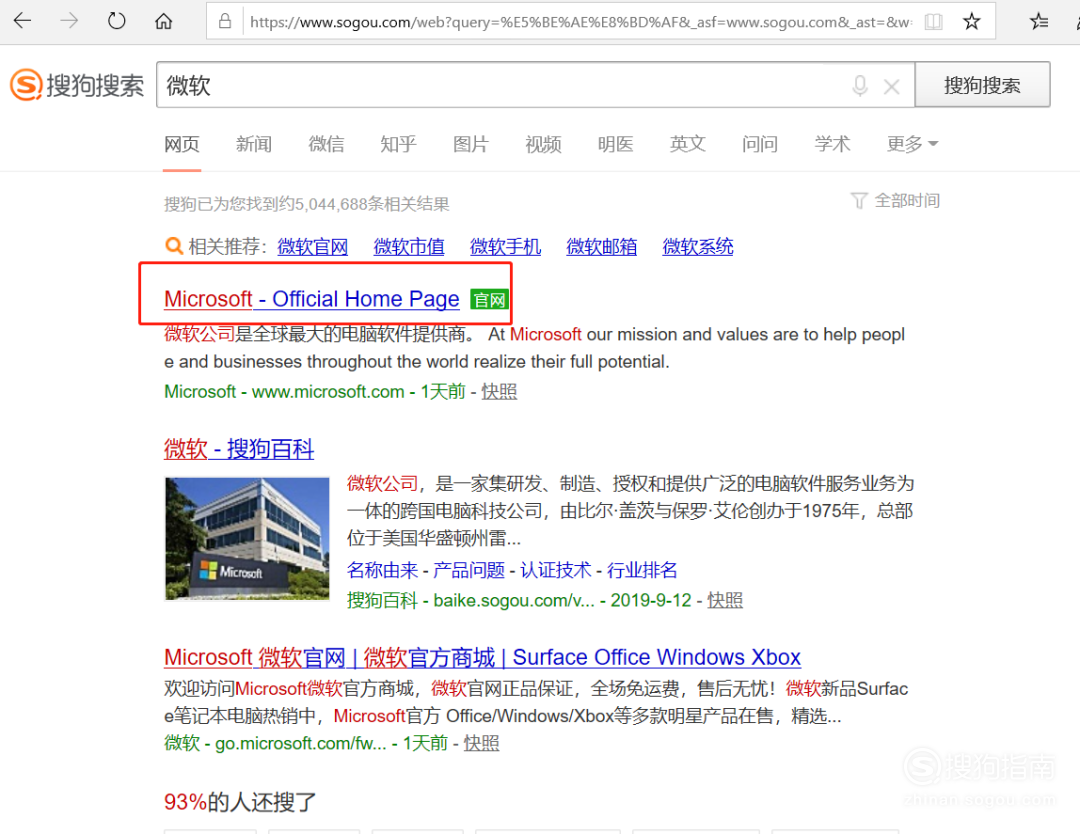Click the www.microsoft.com green URL text

pyautogui.click(x=328, y=392)
